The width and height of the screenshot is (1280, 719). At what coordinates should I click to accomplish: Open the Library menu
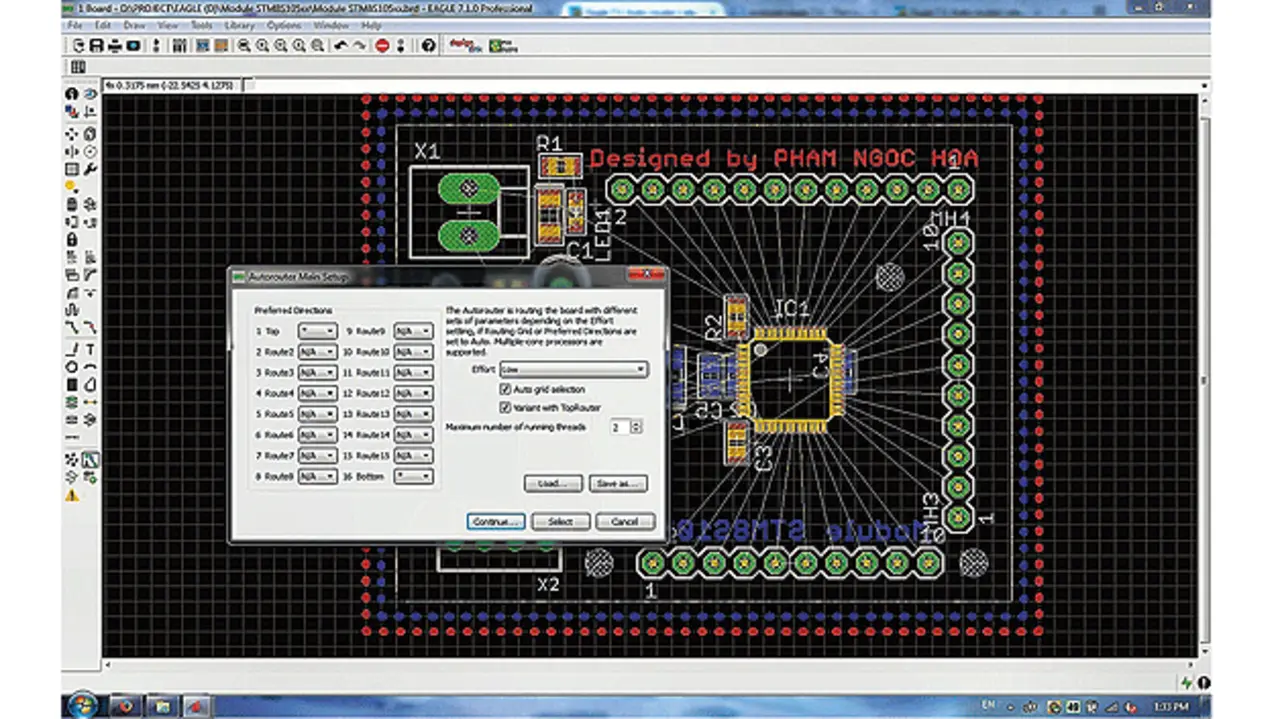[x=239, y=25]
